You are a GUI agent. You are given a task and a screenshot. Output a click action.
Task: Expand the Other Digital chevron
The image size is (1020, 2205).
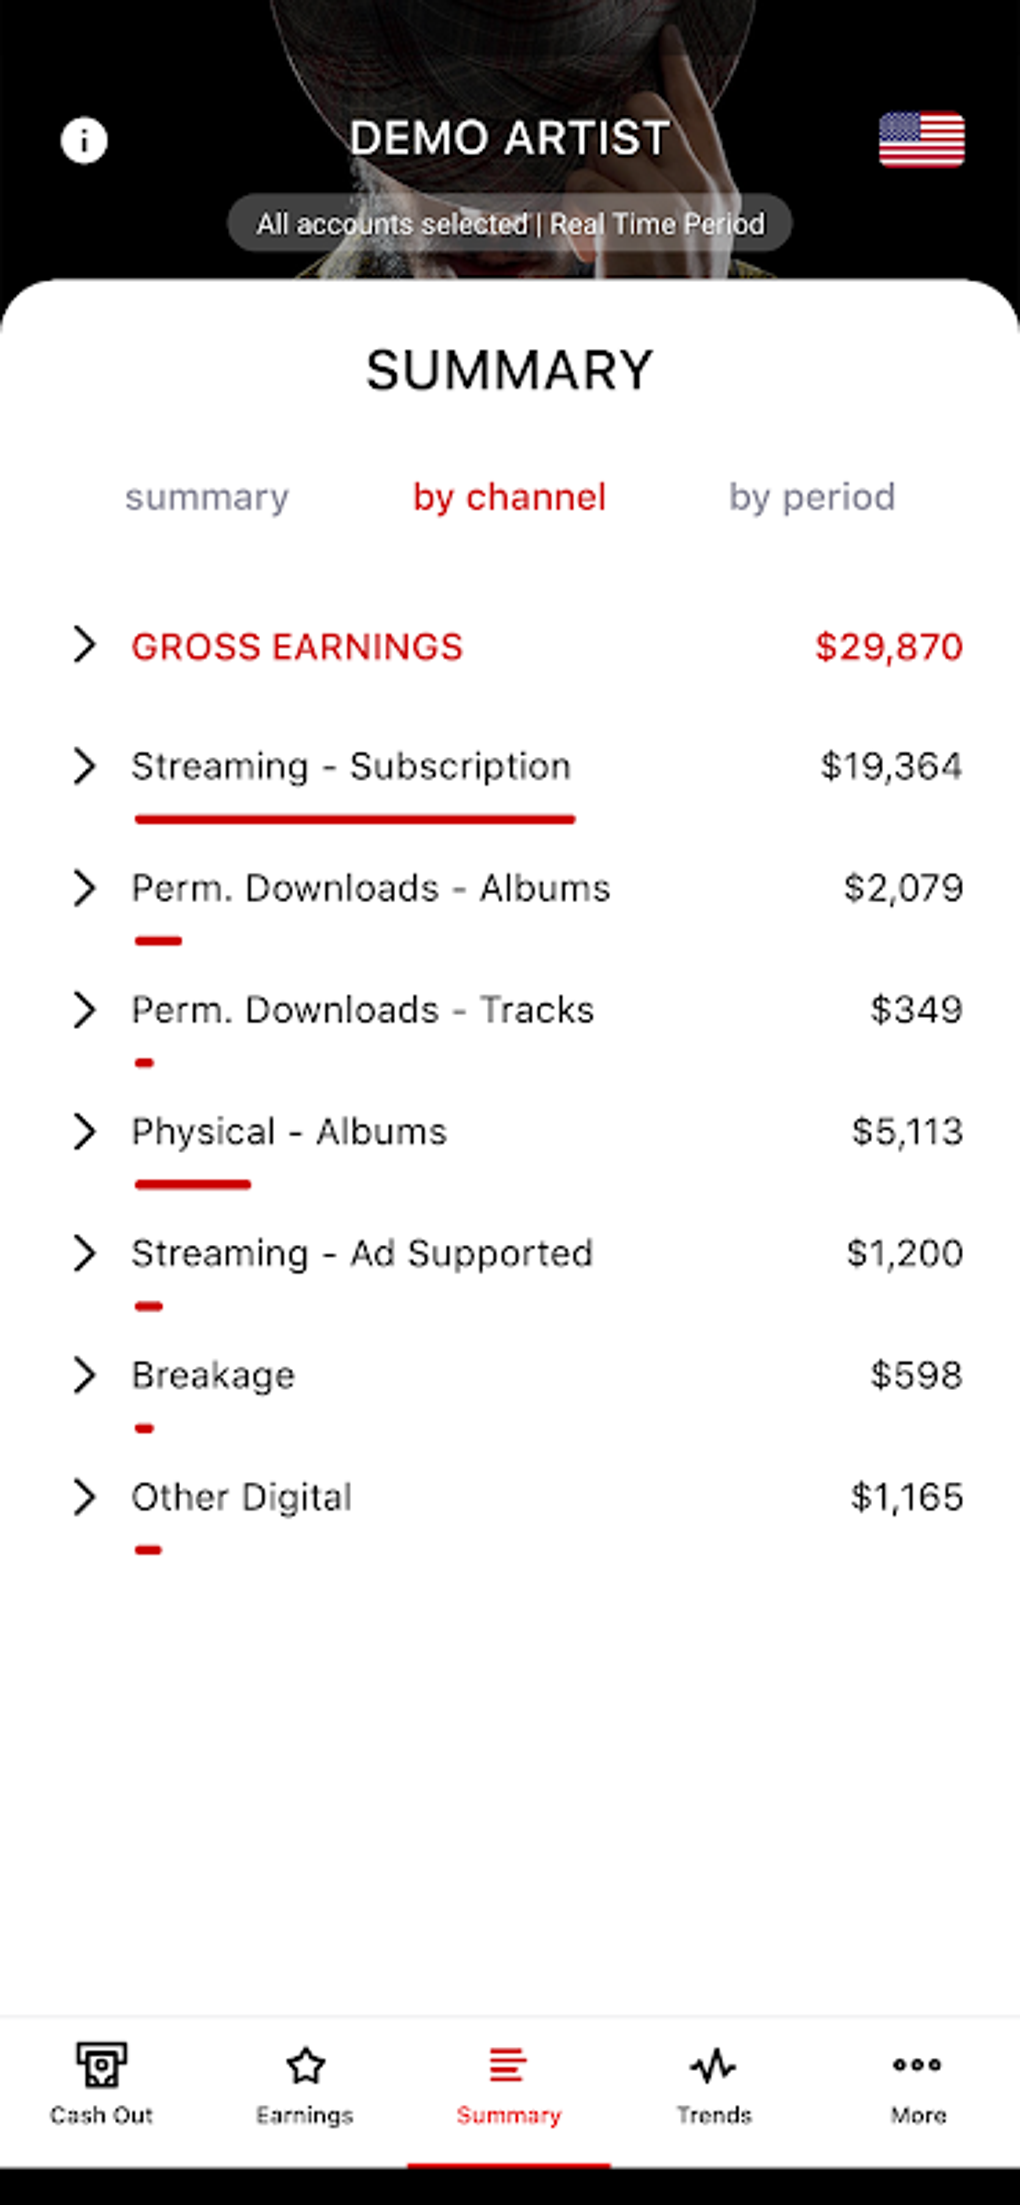85,1497
